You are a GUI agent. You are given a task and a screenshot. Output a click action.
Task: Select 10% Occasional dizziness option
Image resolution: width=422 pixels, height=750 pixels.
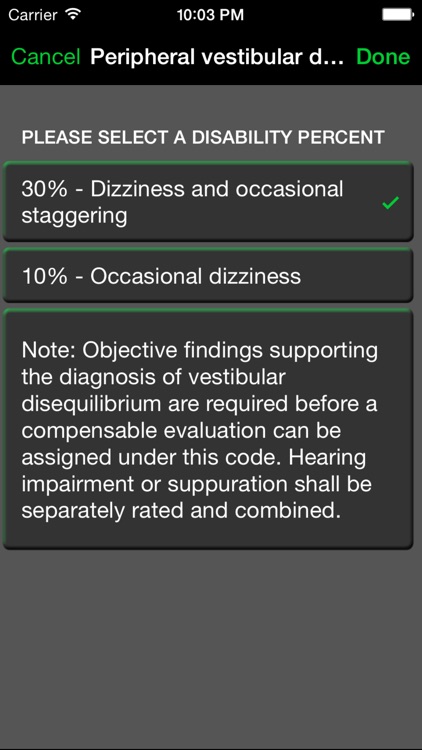tap(208, 276)
